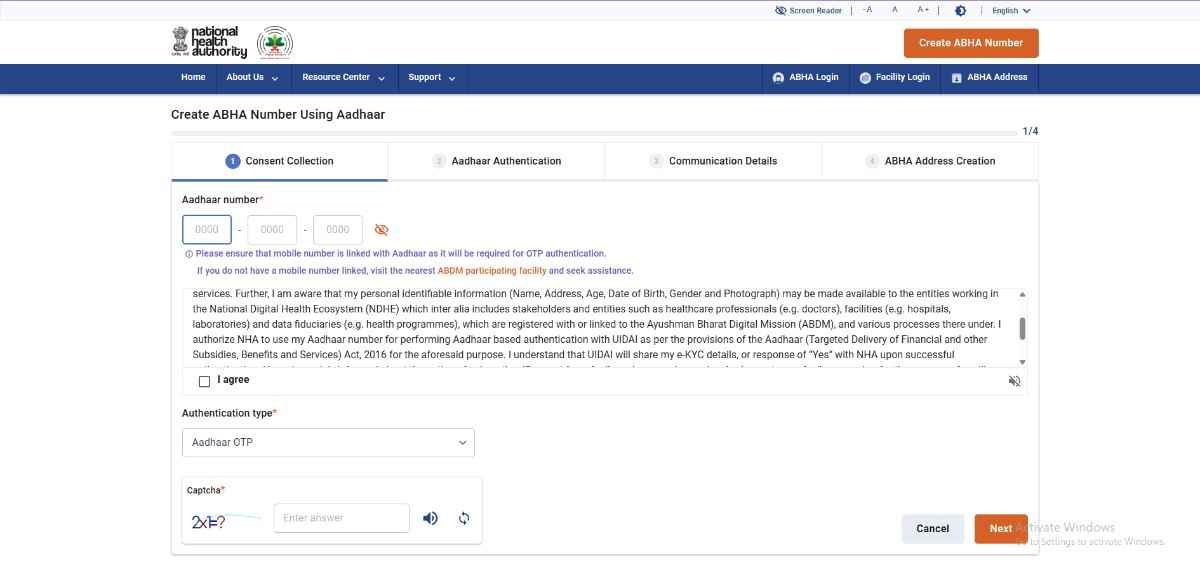Focus the captcha Enter answer field

(x=341, y=518)
